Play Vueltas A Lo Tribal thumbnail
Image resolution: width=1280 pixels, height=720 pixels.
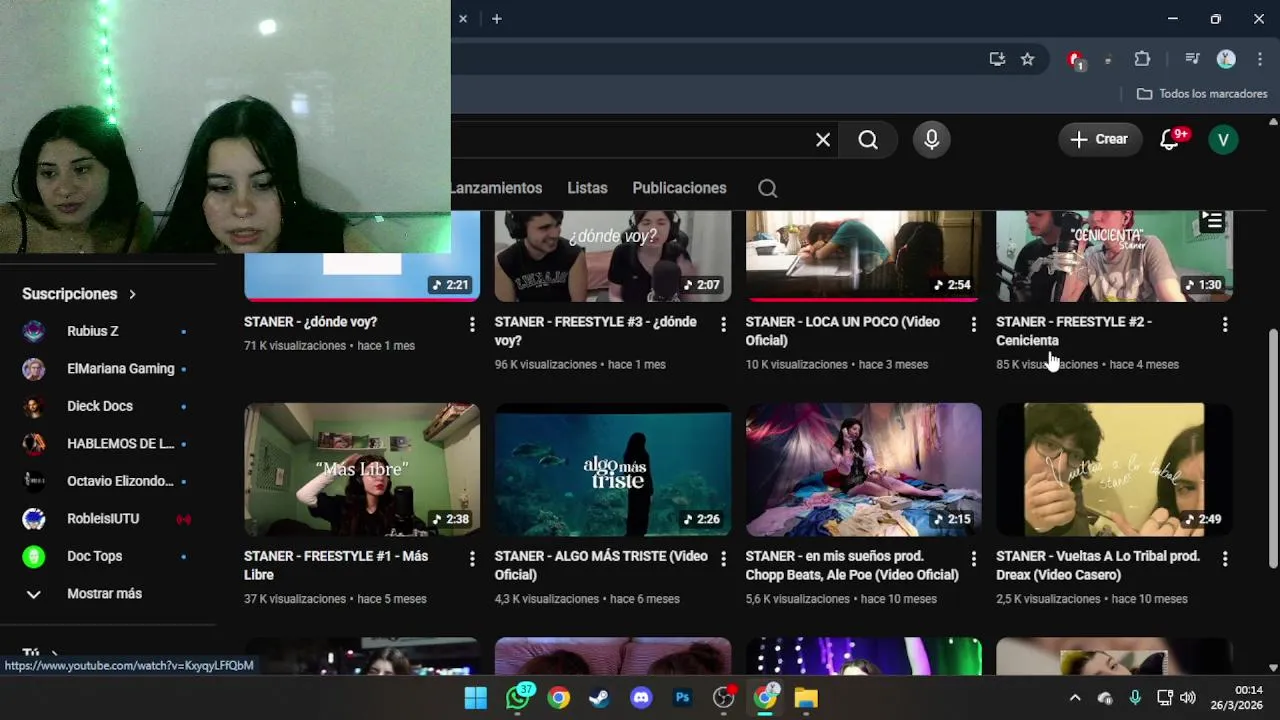[1114, 470]
